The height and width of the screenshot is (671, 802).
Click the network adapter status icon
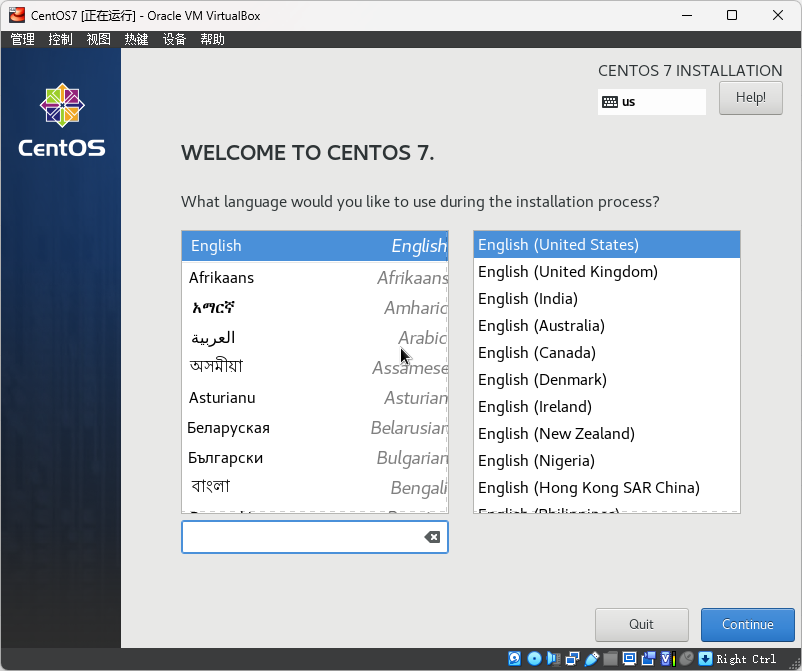tap(572, 659)
